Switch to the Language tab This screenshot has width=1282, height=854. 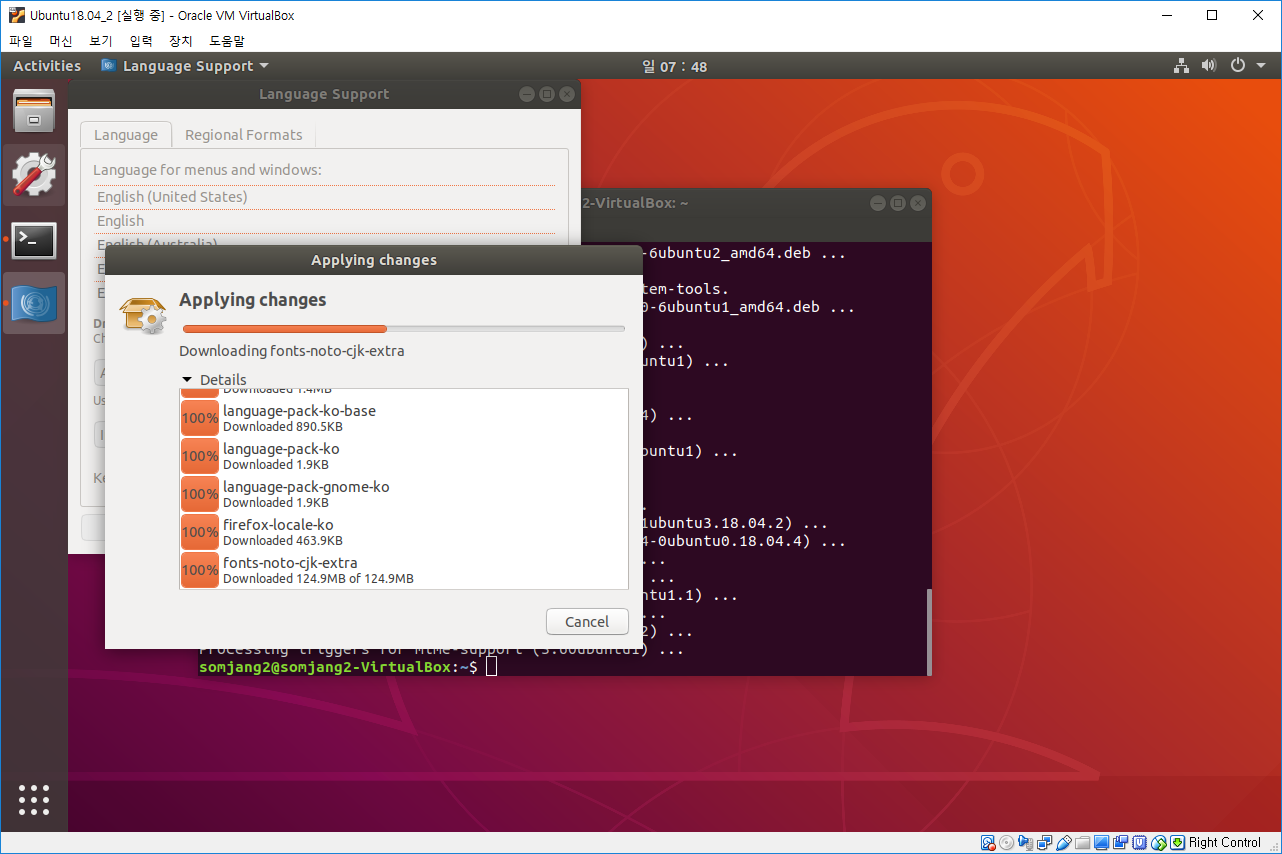point(126,135)
